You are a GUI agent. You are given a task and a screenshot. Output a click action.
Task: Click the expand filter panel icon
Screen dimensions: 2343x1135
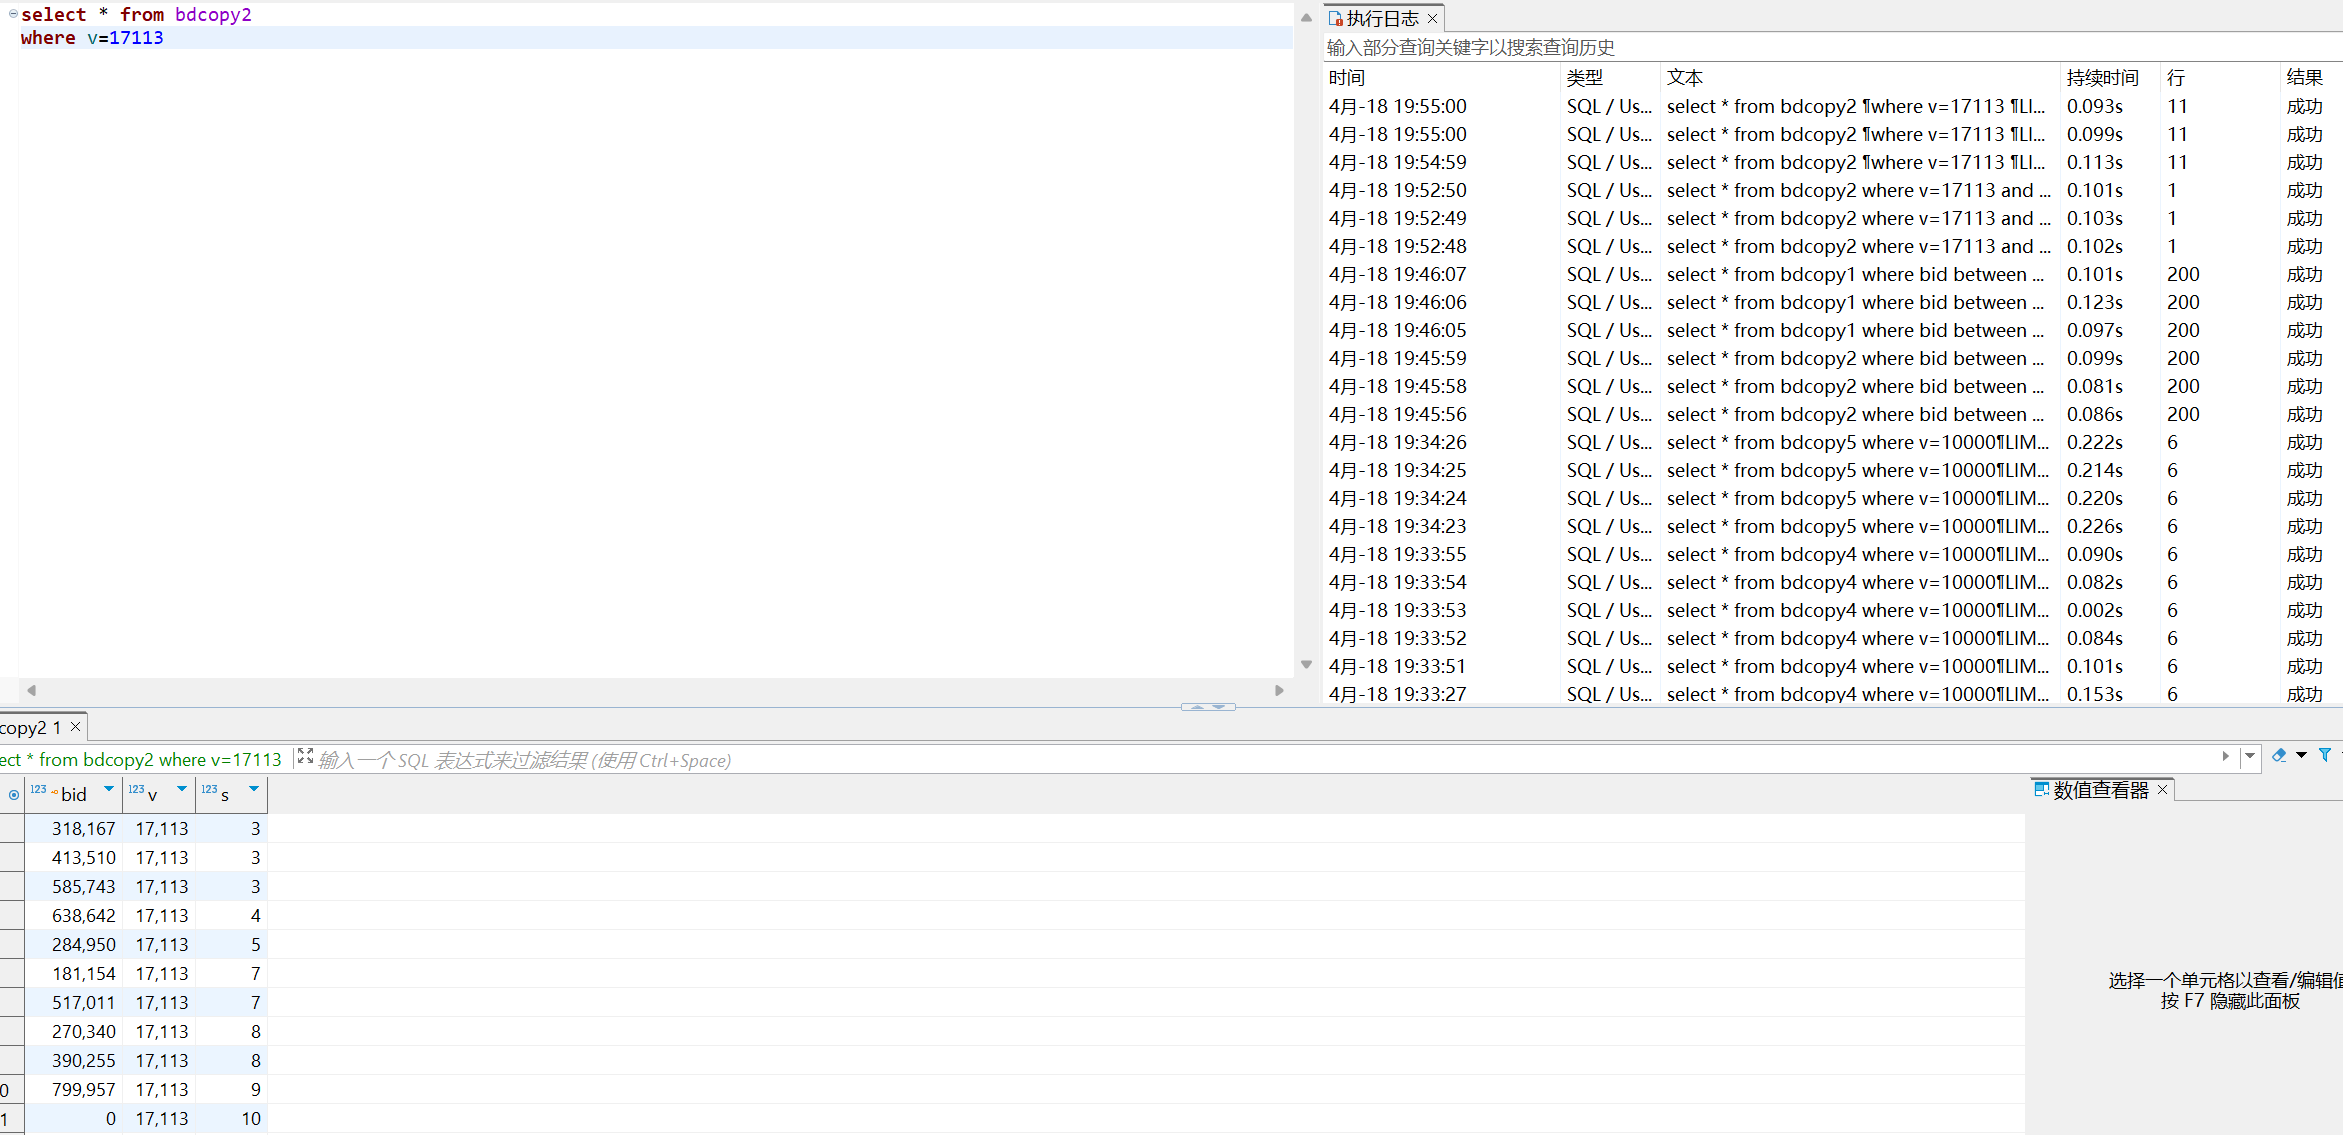click(305, 757)
